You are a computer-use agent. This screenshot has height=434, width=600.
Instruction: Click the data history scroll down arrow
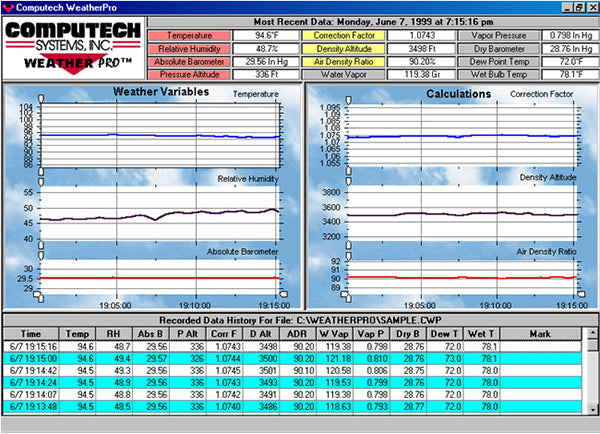592,407
